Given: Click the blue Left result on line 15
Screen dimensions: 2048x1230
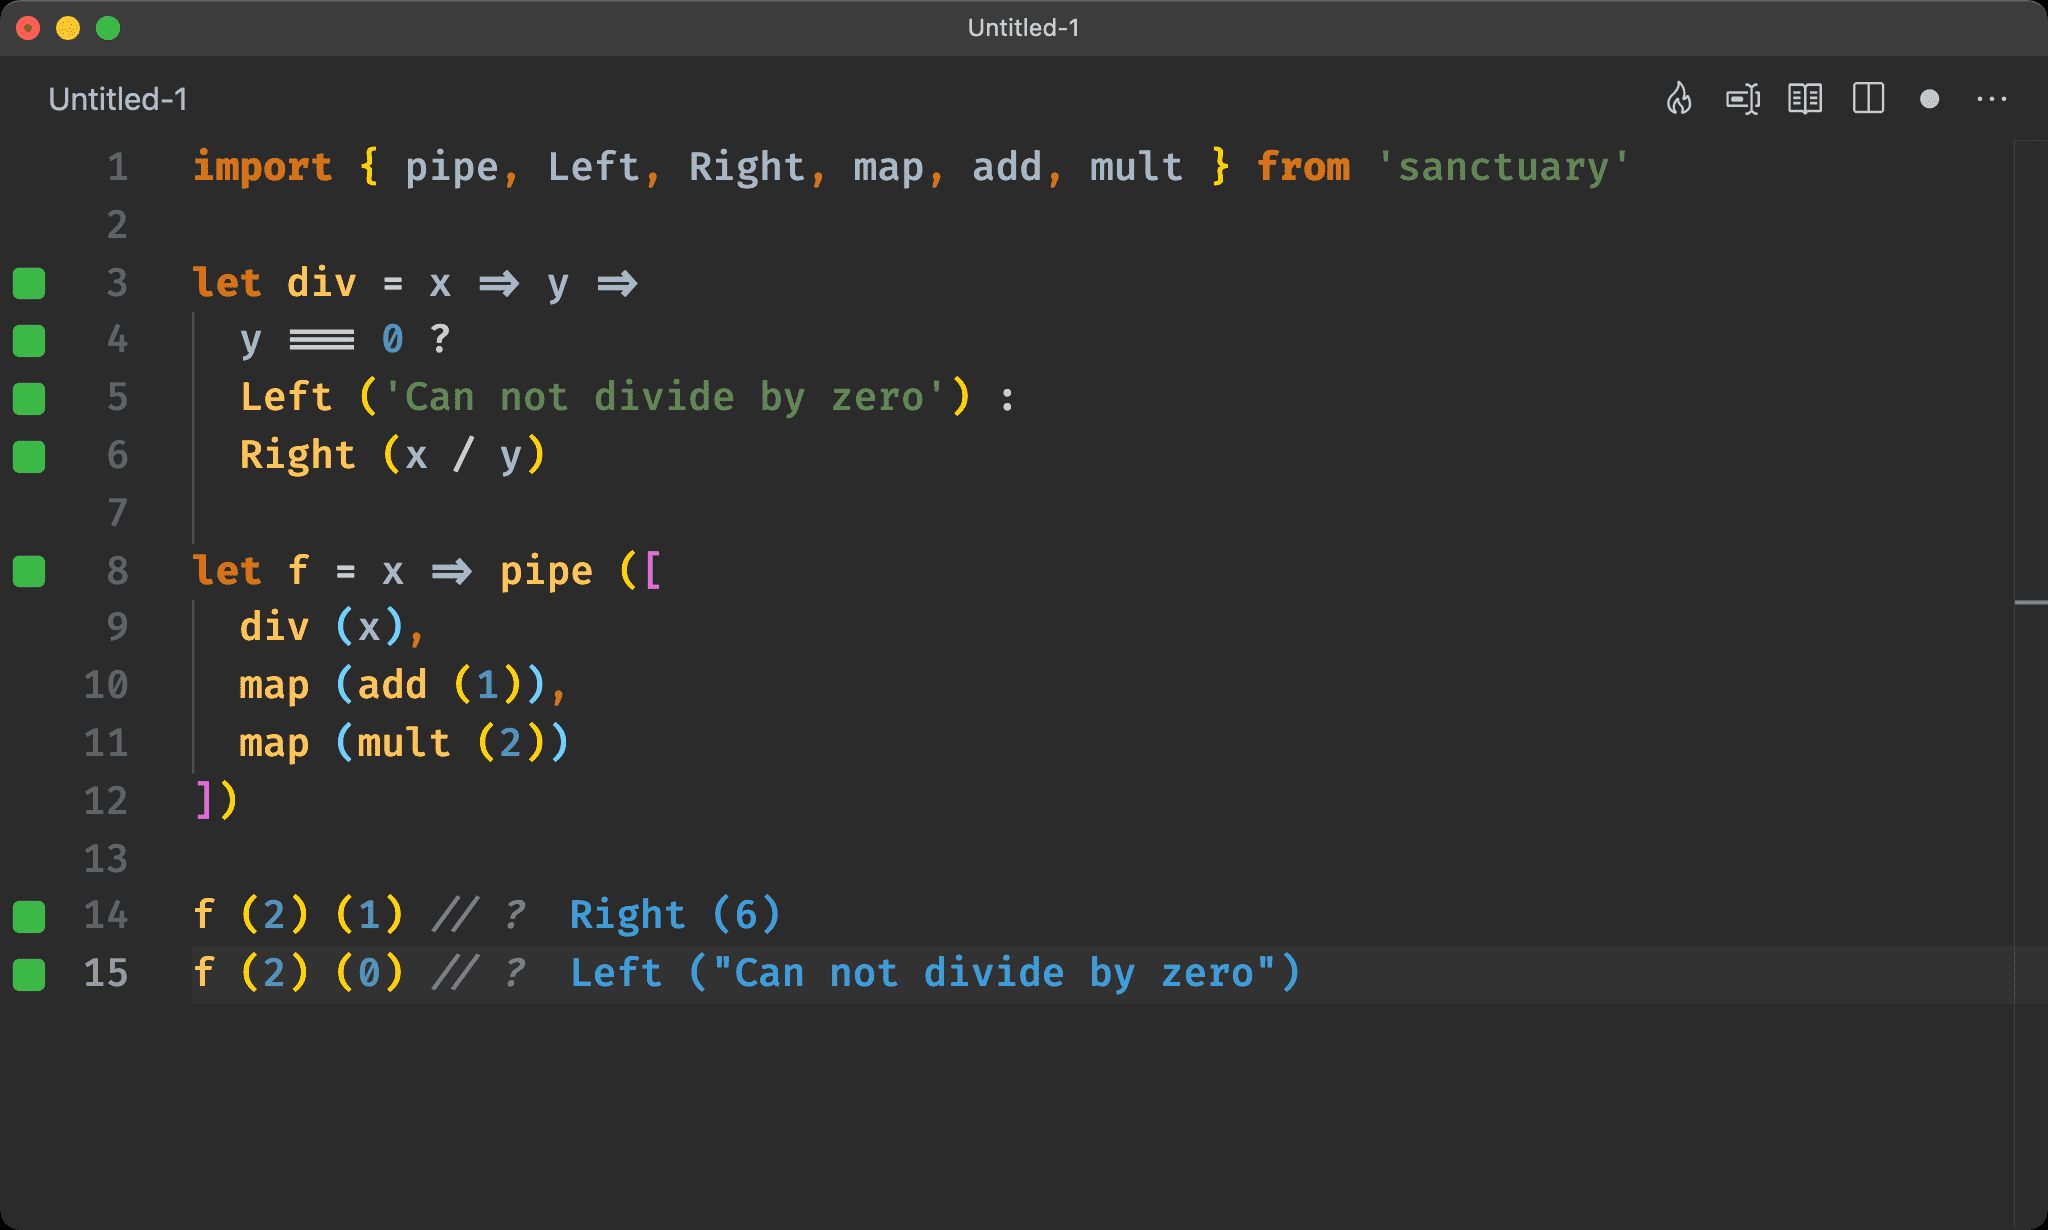Looking at the screenshot, I should (x=935, y=974).
